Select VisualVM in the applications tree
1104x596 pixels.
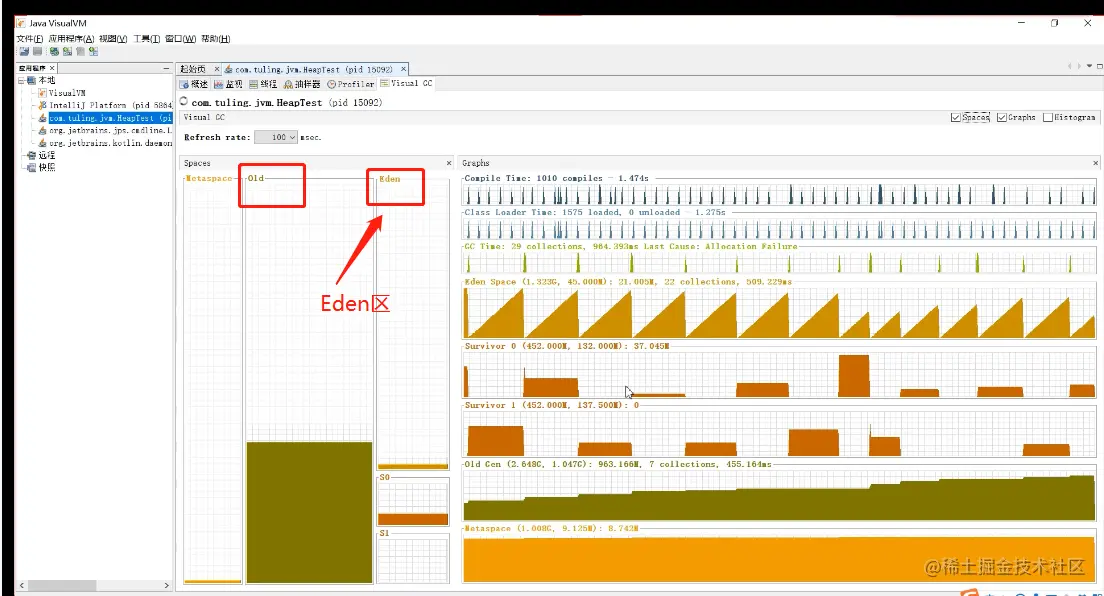click(x=67, y=93)
